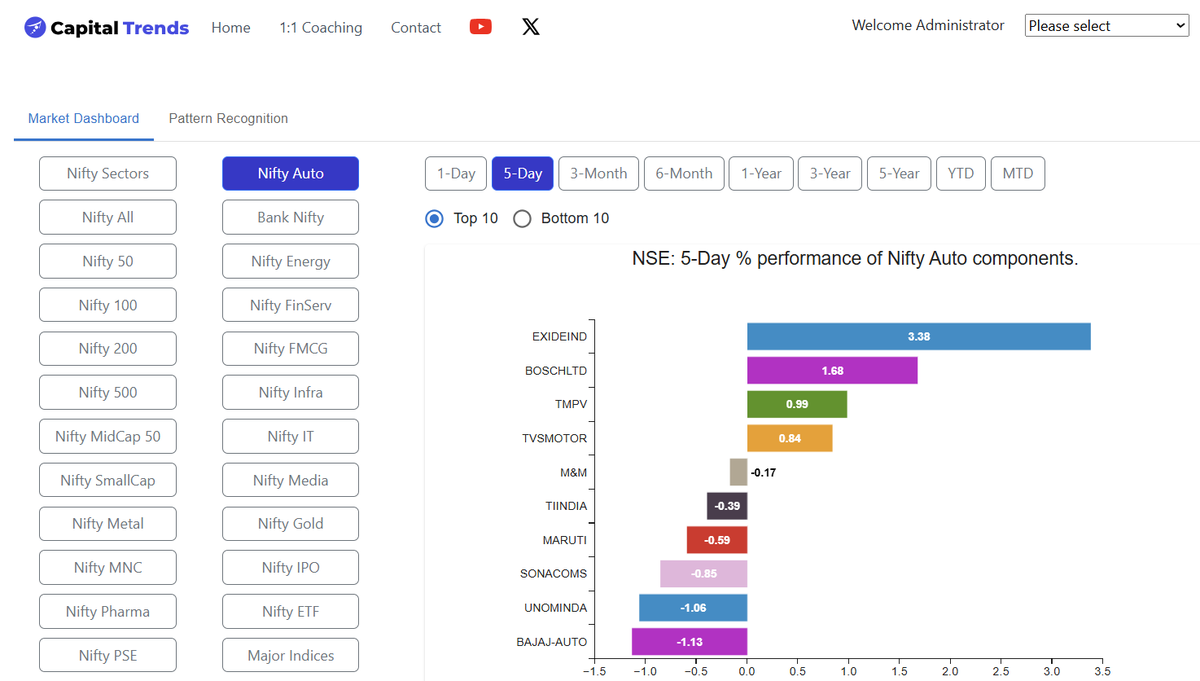Click the EXIDEIND bar showing 3.38

919,336
